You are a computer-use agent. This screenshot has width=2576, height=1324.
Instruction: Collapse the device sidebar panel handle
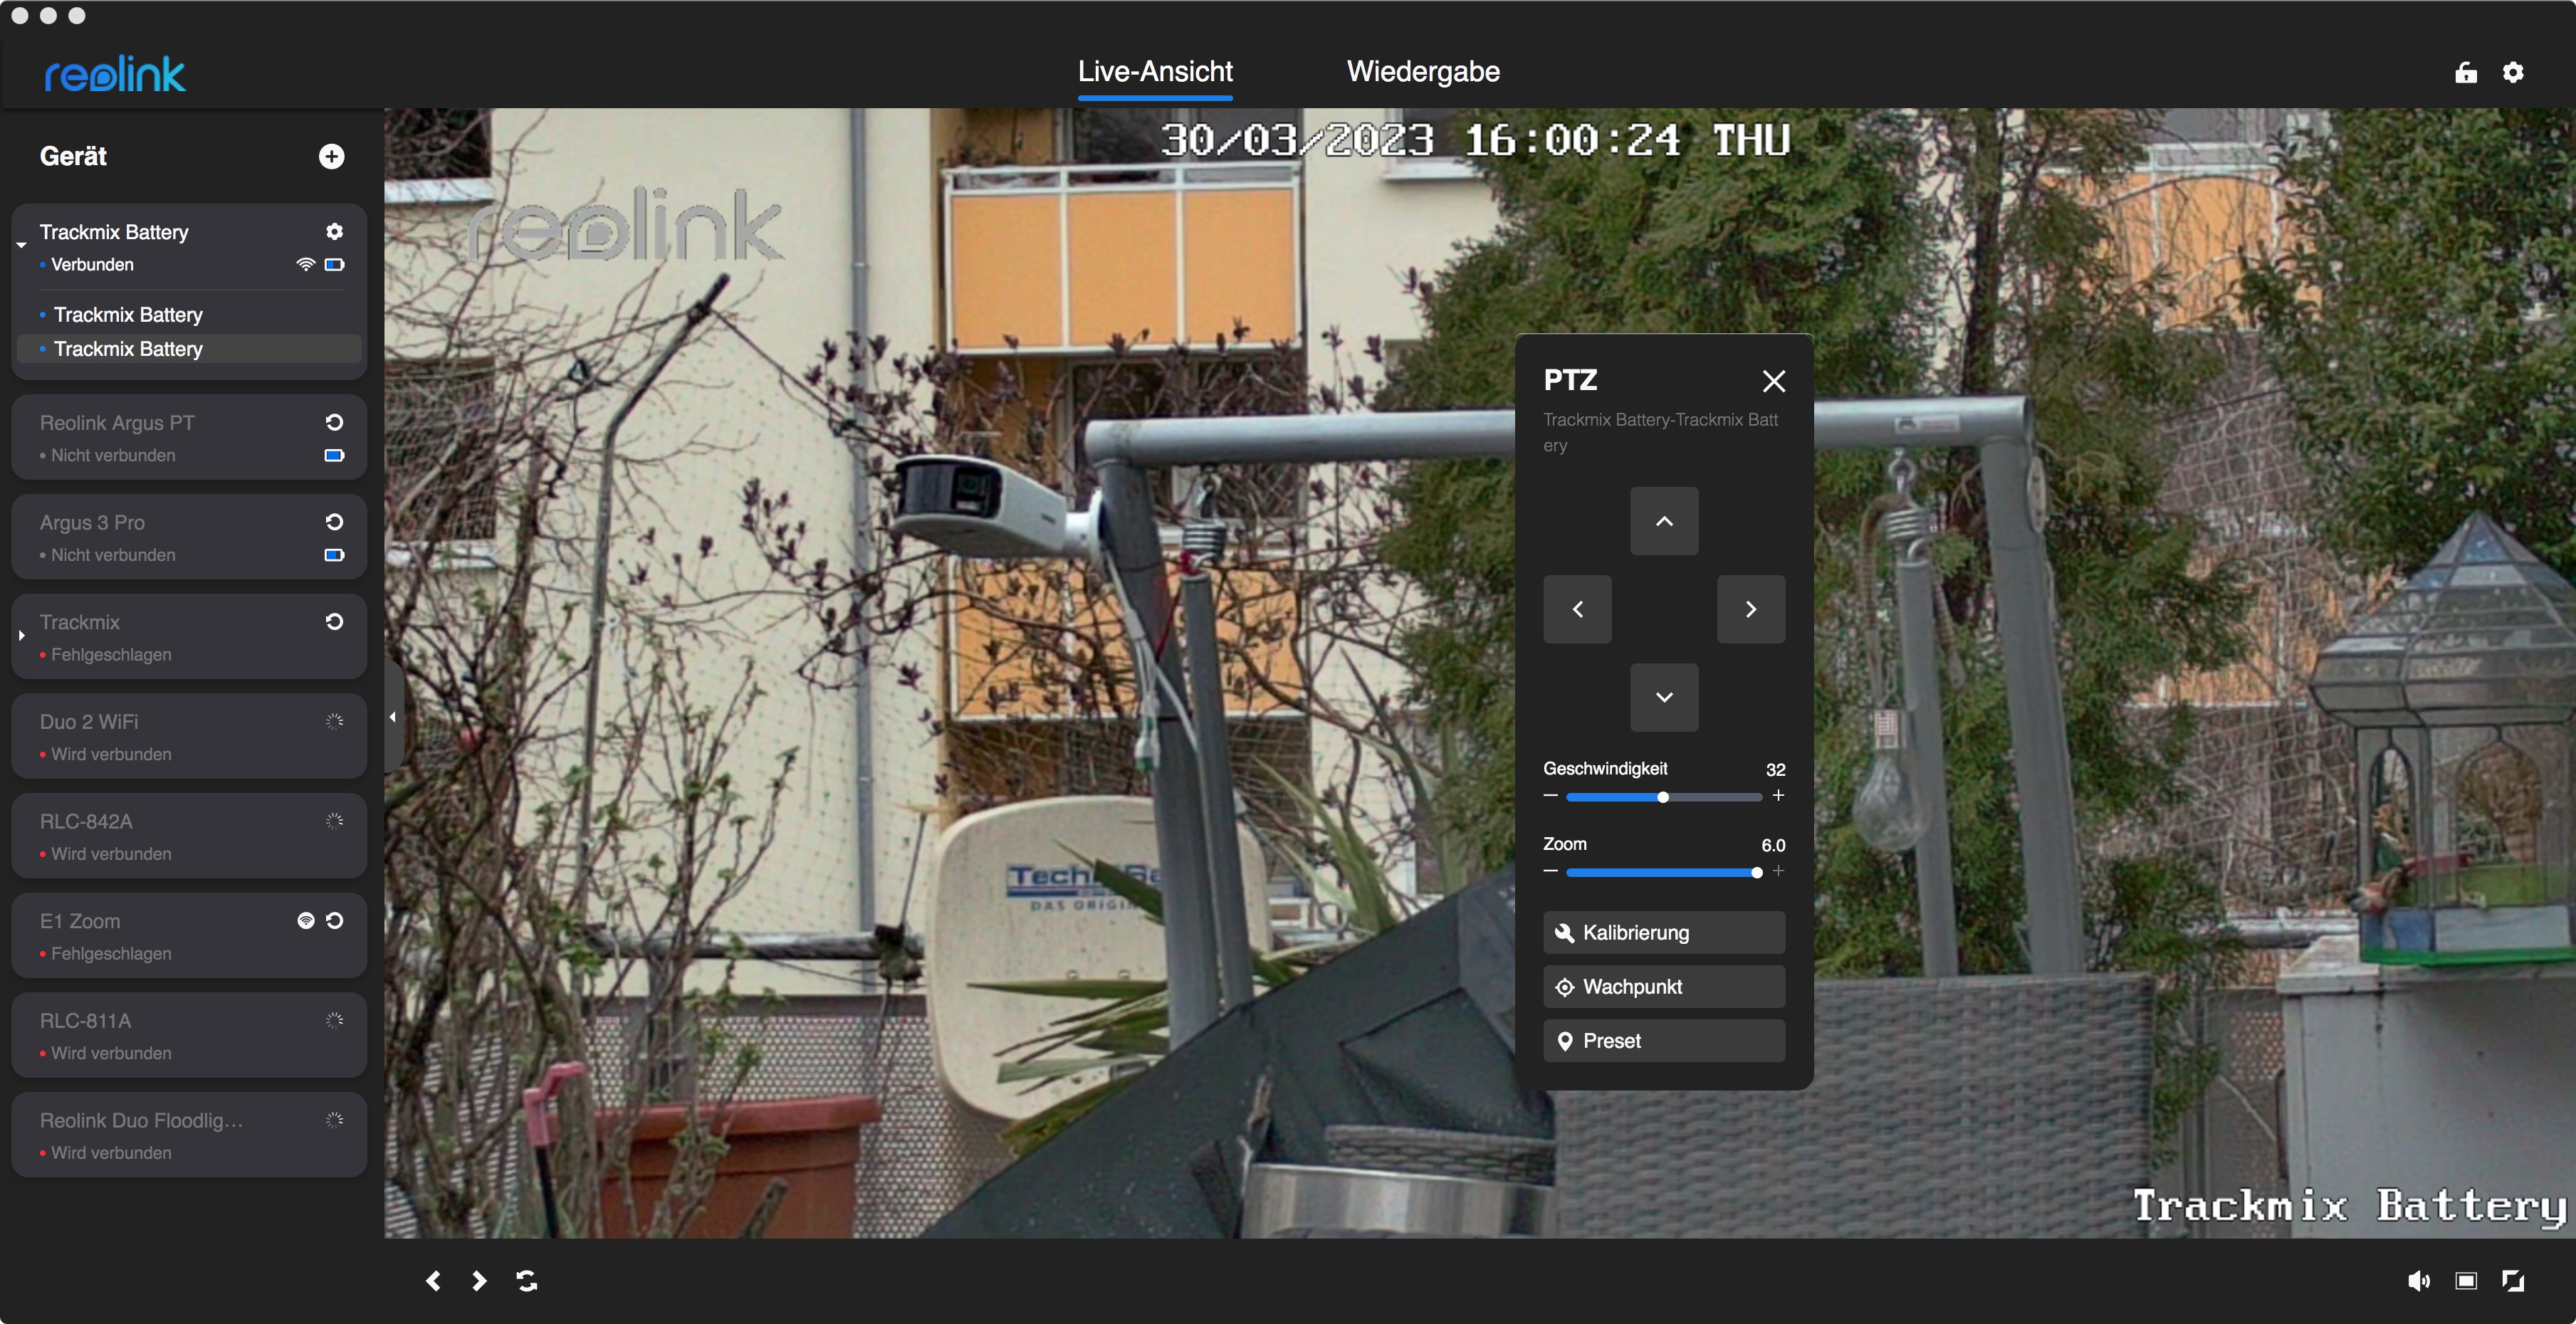(393, 716)
